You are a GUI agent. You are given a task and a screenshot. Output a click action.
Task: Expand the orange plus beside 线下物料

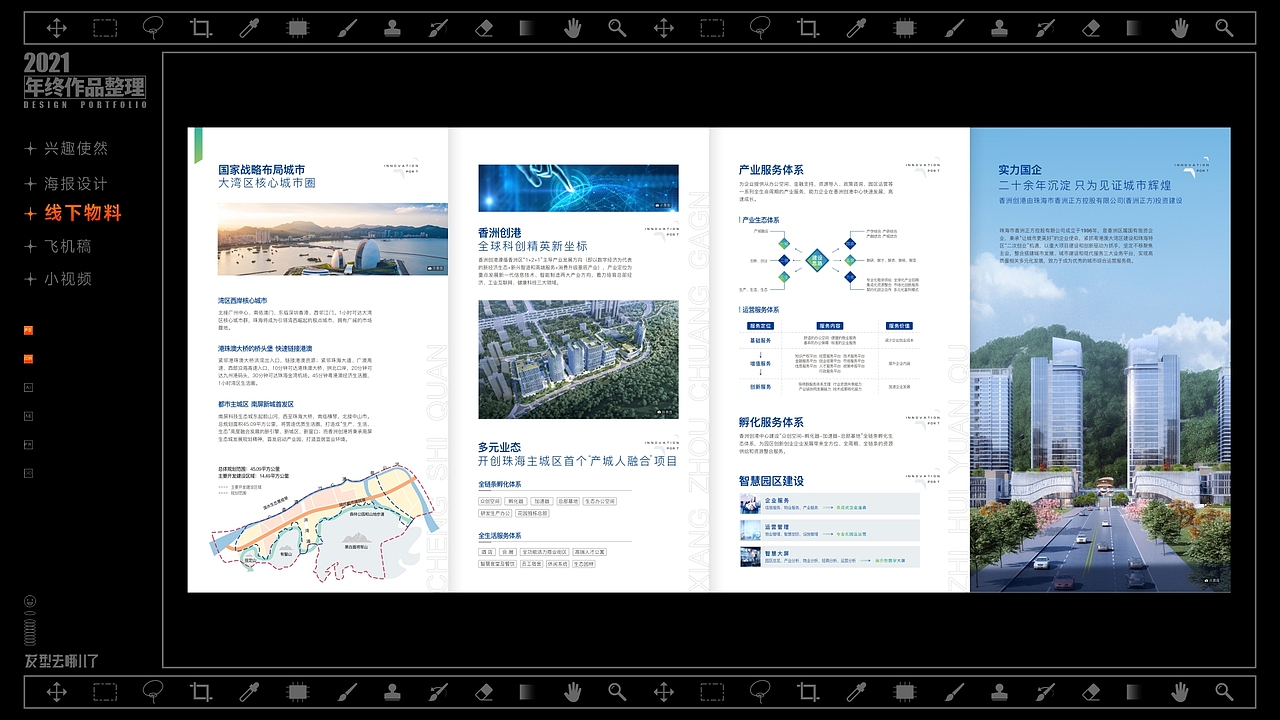coord(30,213)
